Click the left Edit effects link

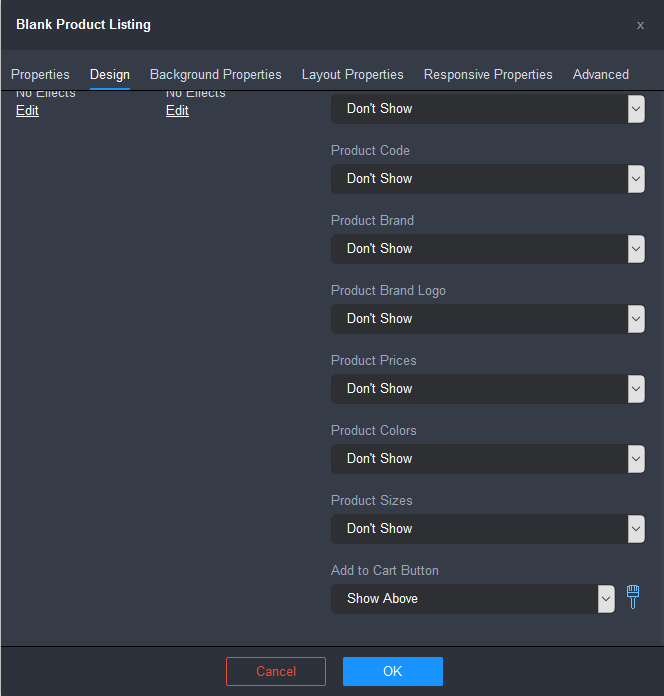(27, 110)
